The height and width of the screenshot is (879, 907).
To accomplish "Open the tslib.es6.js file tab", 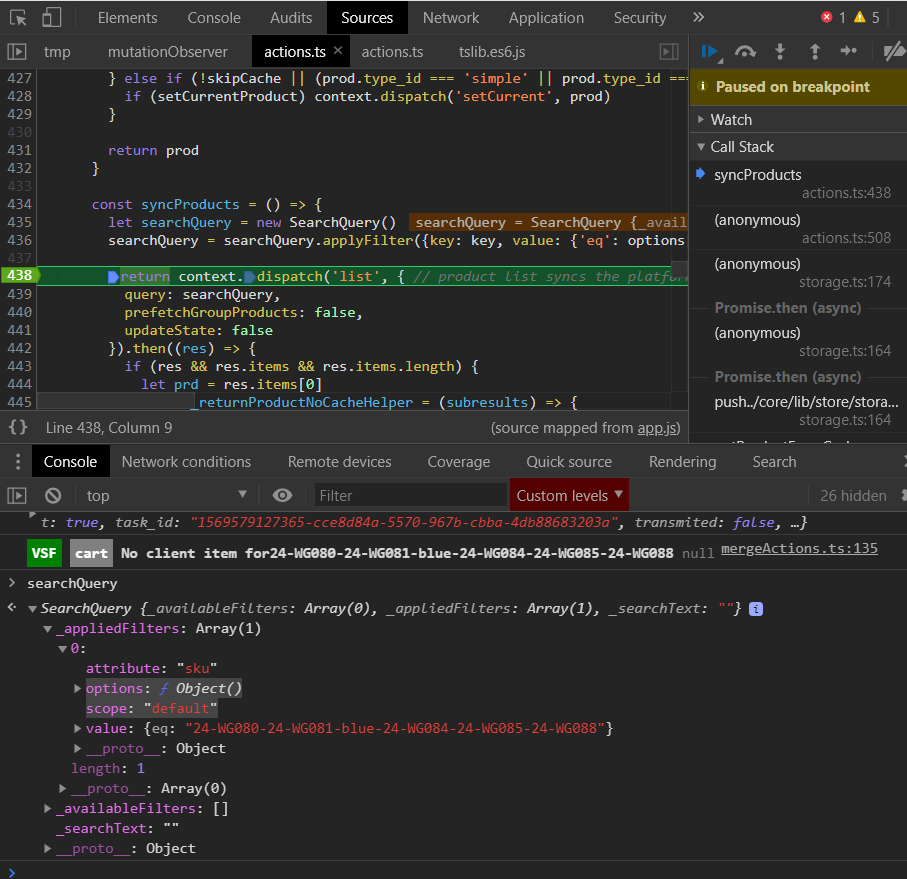I will pyautogui.click(x=492, y=52).
